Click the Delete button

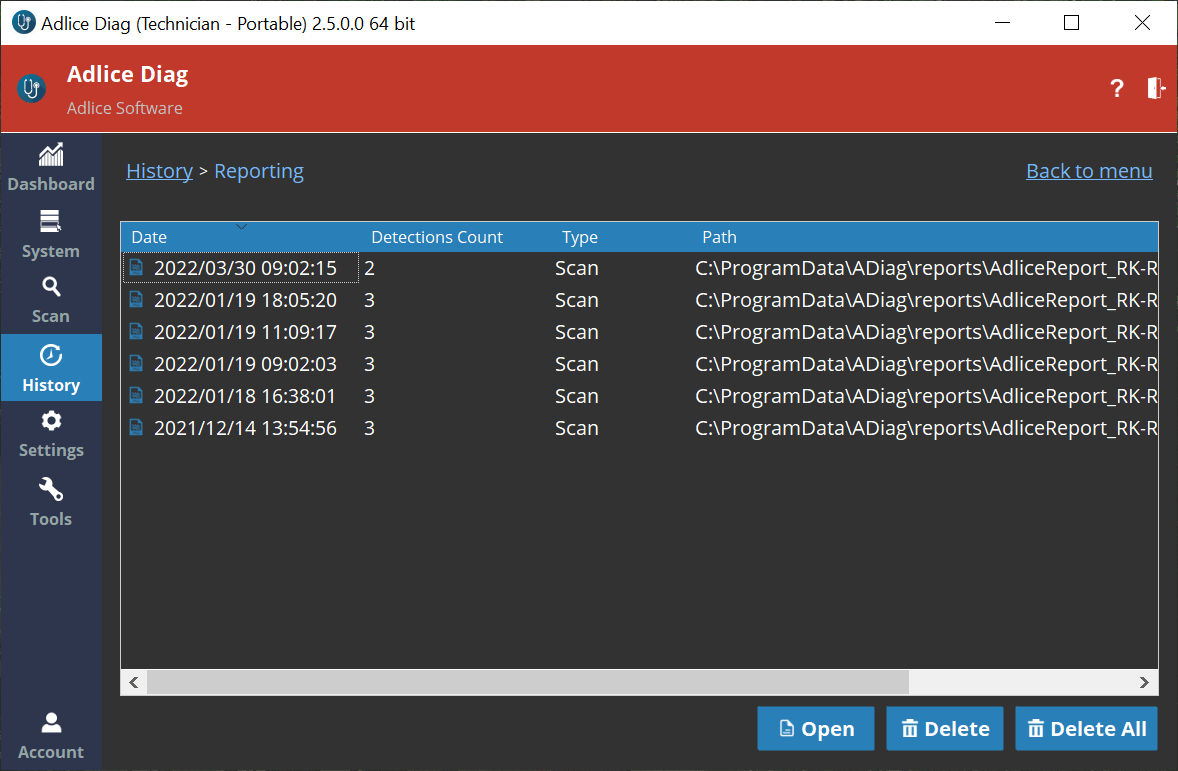tap(945, 729)
